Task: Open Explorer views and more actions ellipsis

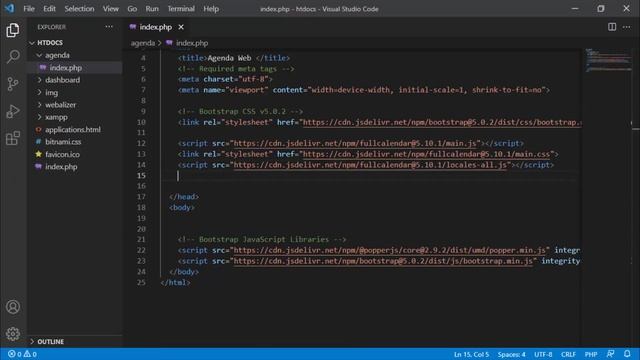Action: click(109, 27)
